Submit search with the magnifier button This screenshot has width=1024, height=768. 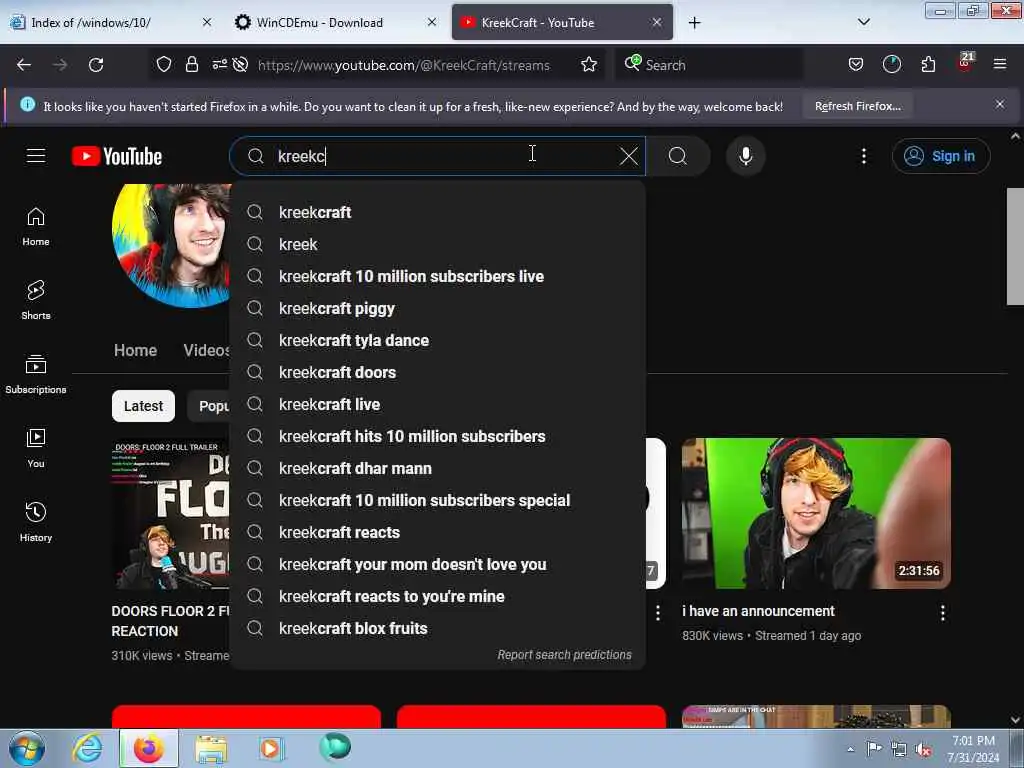678,156
